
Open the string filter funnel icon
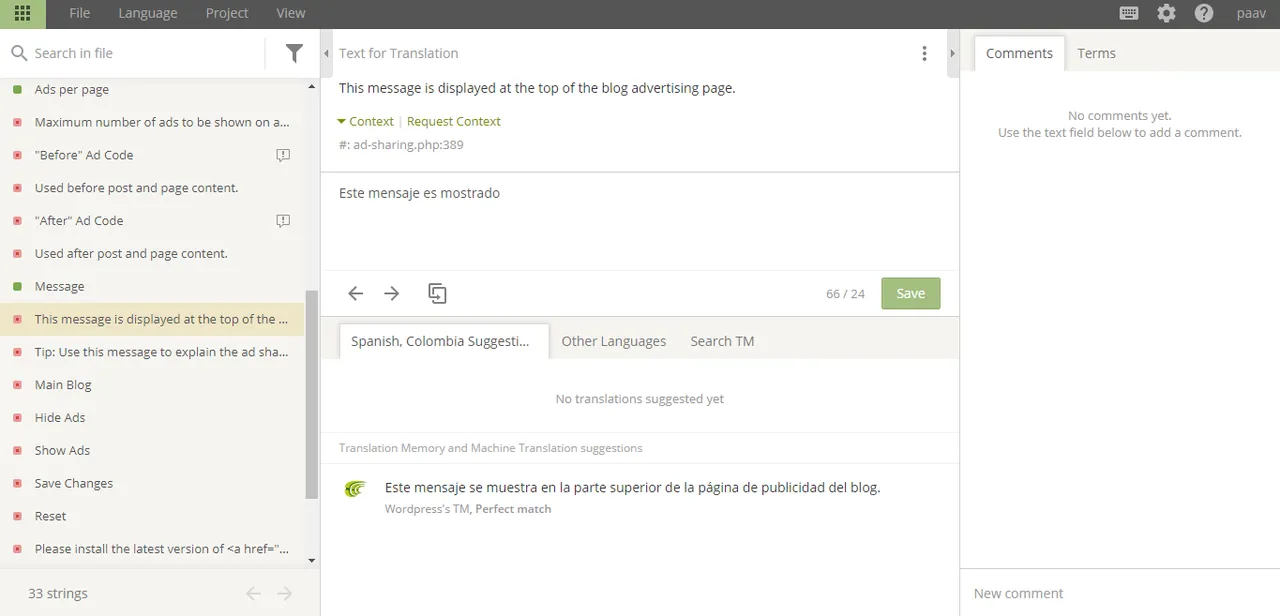click(x=294, y=53)
